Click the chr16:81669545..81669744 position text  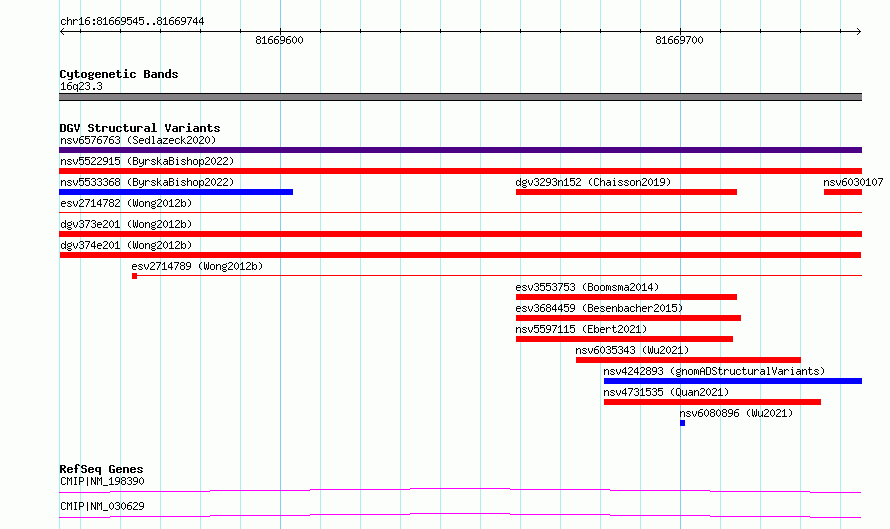click(x=132, y=22)
